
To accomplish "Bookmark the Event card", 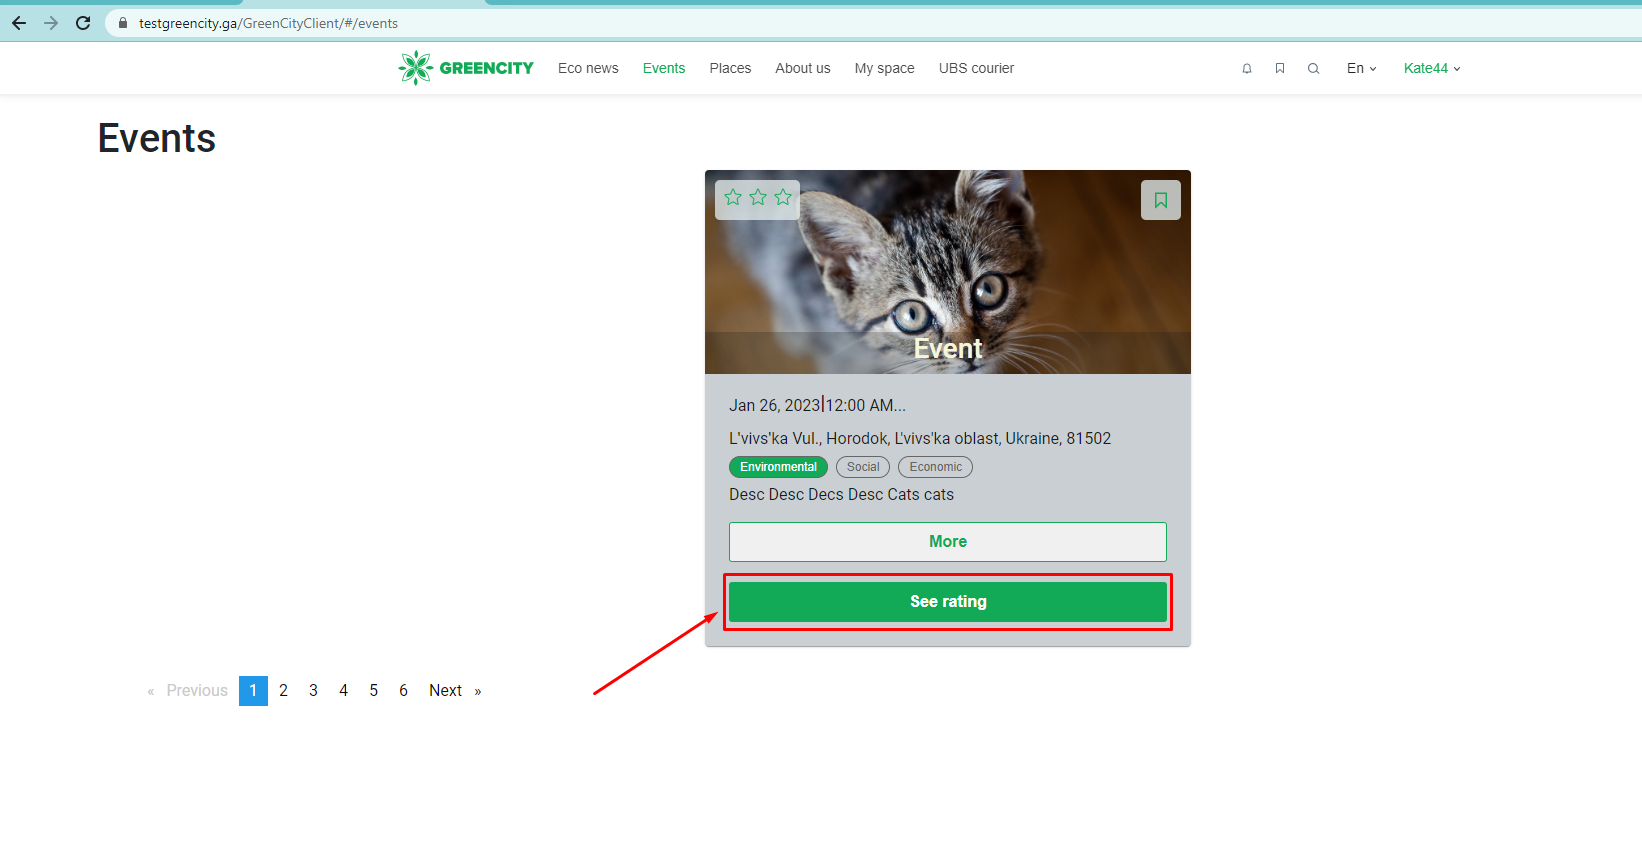I will click(x=1161, y=200).
